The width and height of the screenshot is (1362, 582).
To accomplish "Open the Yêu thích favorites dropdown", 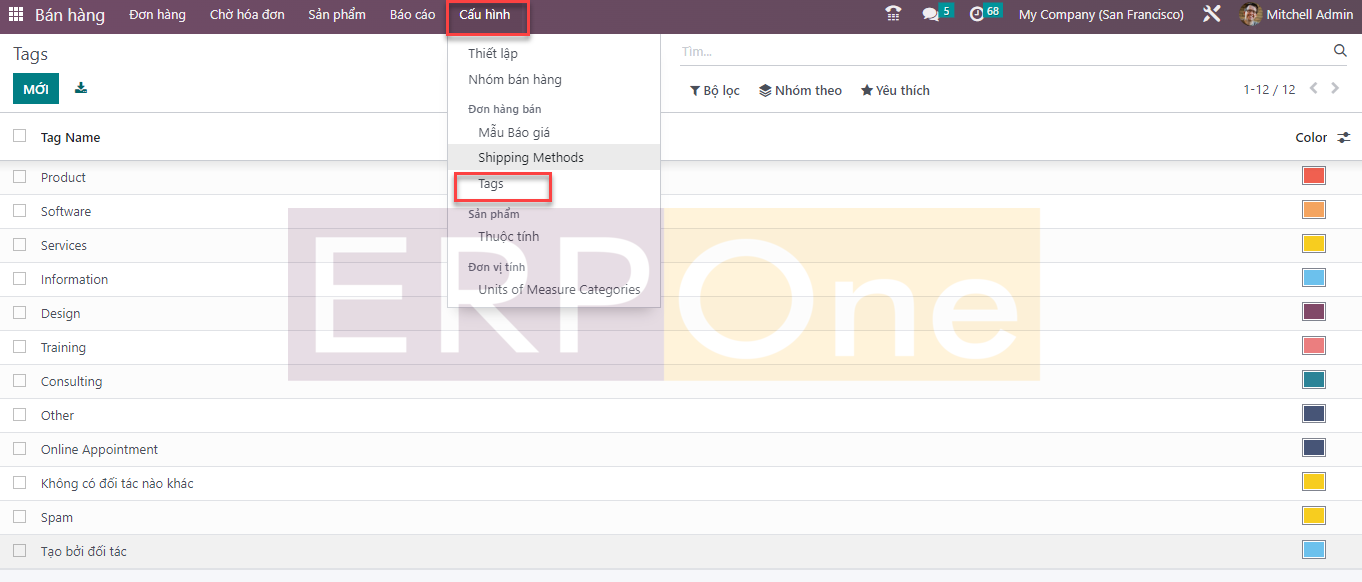I will pos(895,90).
